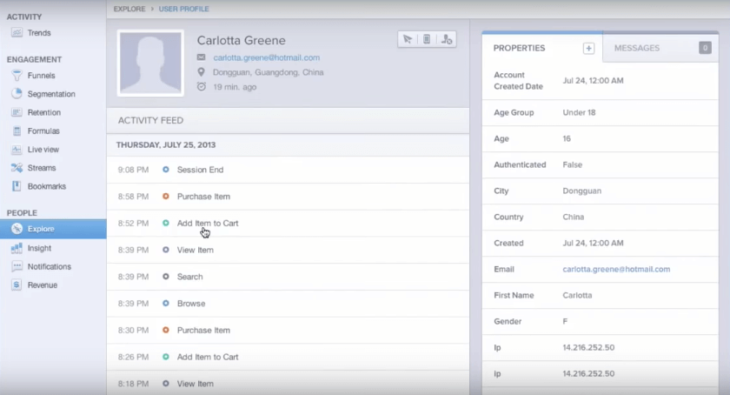
Task: Open Revenue in the sidebar
Action: tap(42, 285)
